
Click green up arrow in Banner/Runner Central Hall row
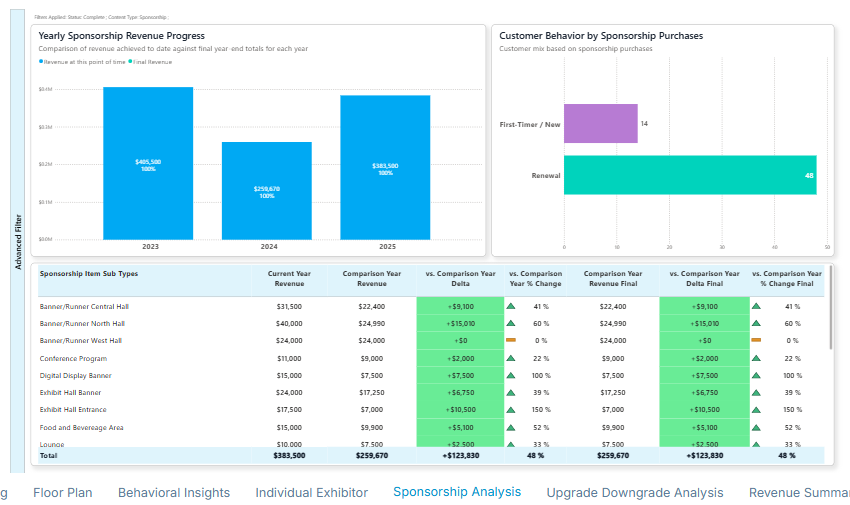tap(511, 307)
